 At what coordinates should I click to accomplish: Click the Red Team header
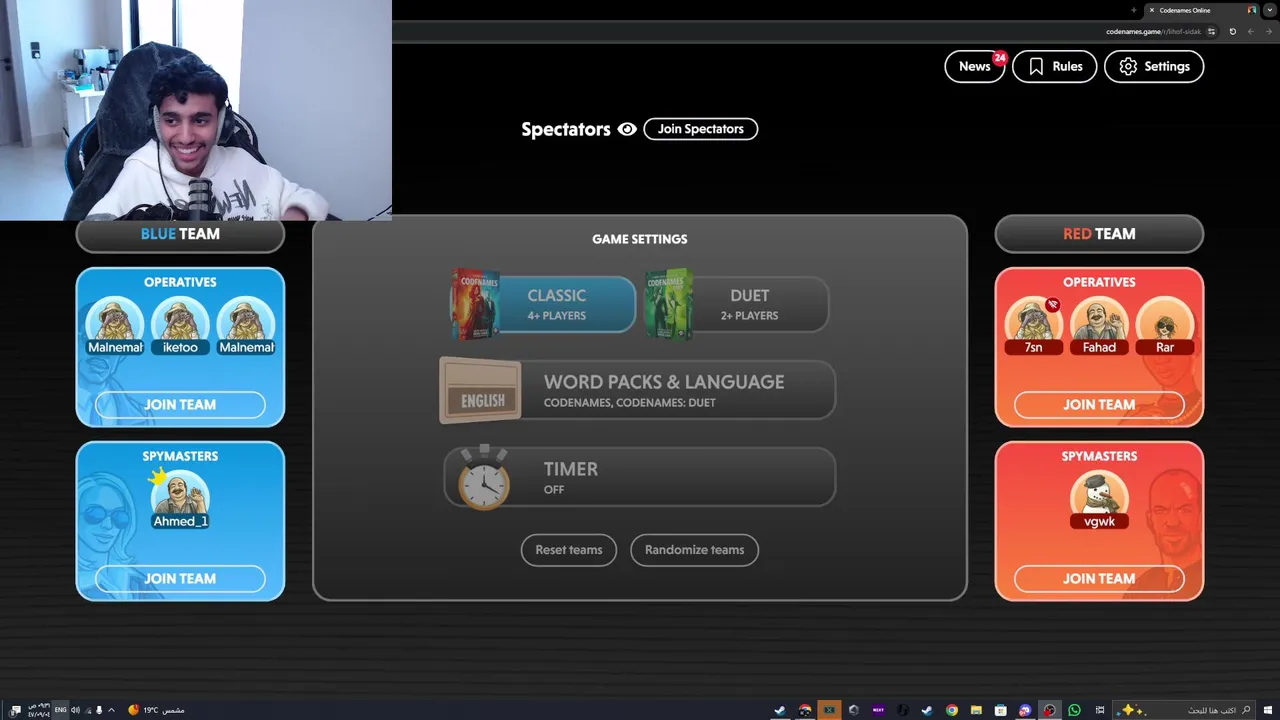pyautogui.click(x=1099, y=234)
